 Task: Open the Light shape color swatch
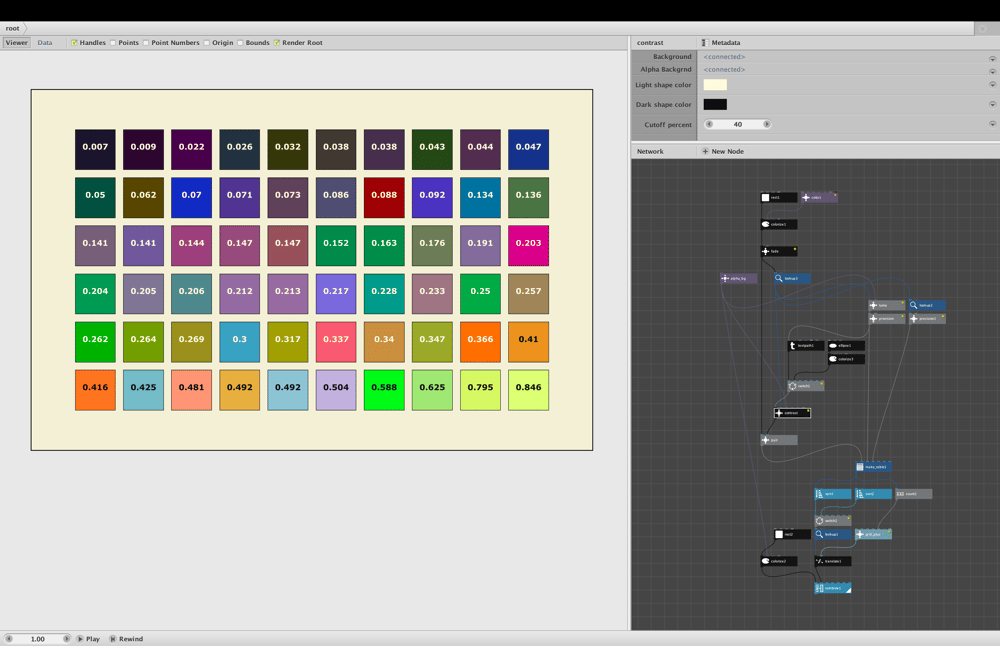tap(715, 85)
